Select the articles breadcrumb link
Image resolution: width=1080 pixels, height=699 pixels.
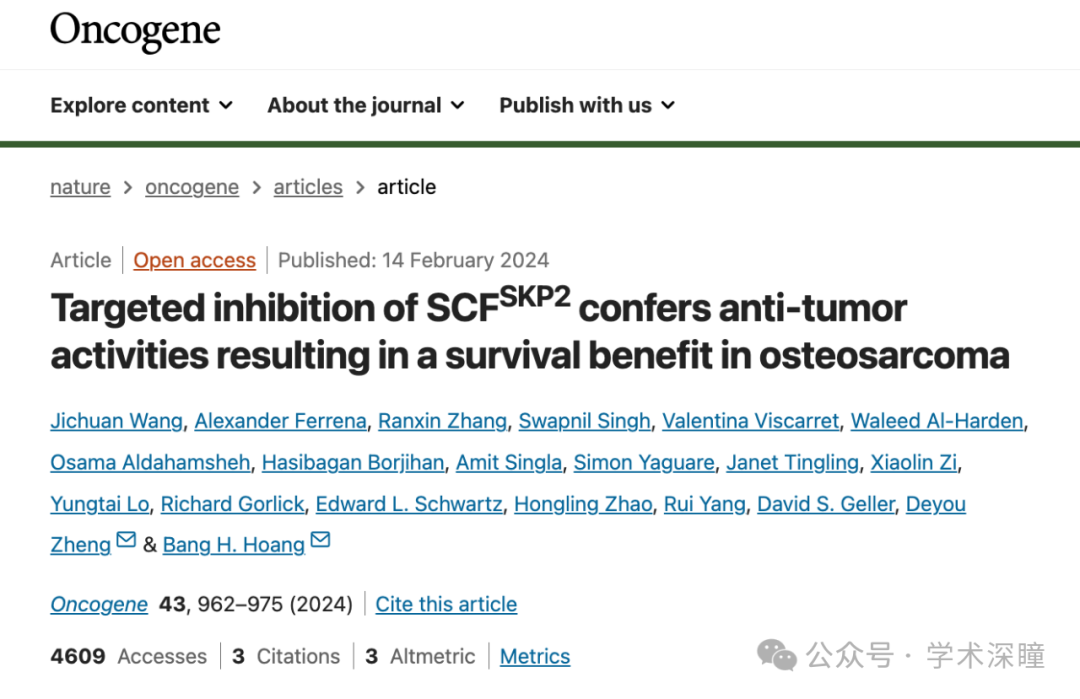[308, 187]
